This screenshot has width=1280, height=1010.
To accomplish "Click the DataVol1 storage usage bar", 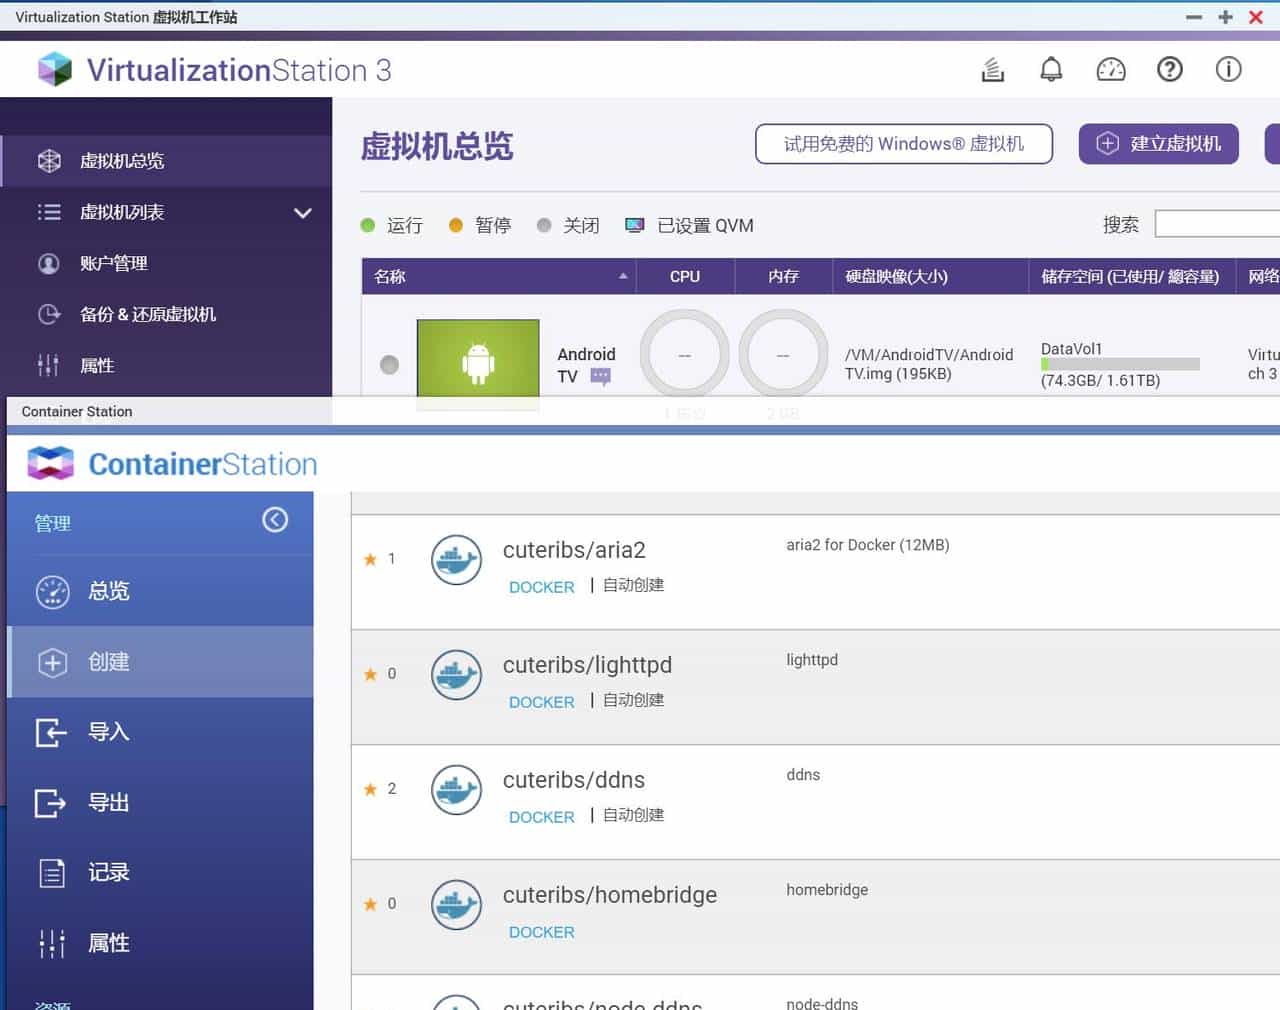I will [1120, 365].
